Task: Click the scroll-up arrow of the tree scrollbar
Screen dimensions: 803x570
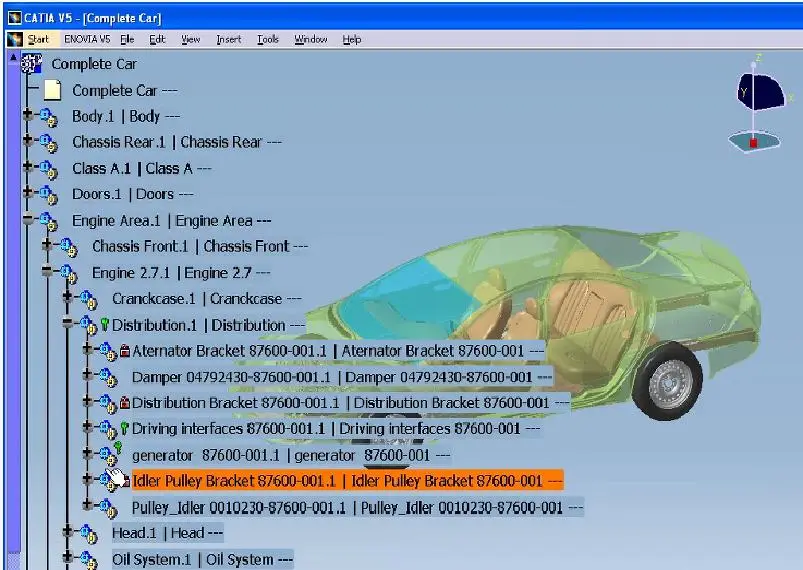Action: click(x=14, y=57)
